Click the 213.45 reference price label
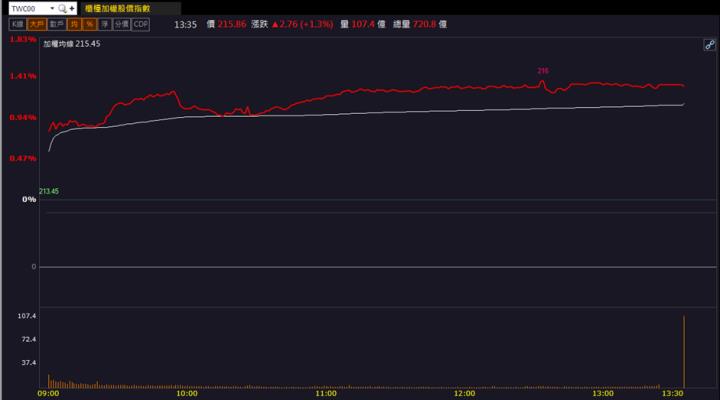The image size is (720, 400). (x=49, y=192)
